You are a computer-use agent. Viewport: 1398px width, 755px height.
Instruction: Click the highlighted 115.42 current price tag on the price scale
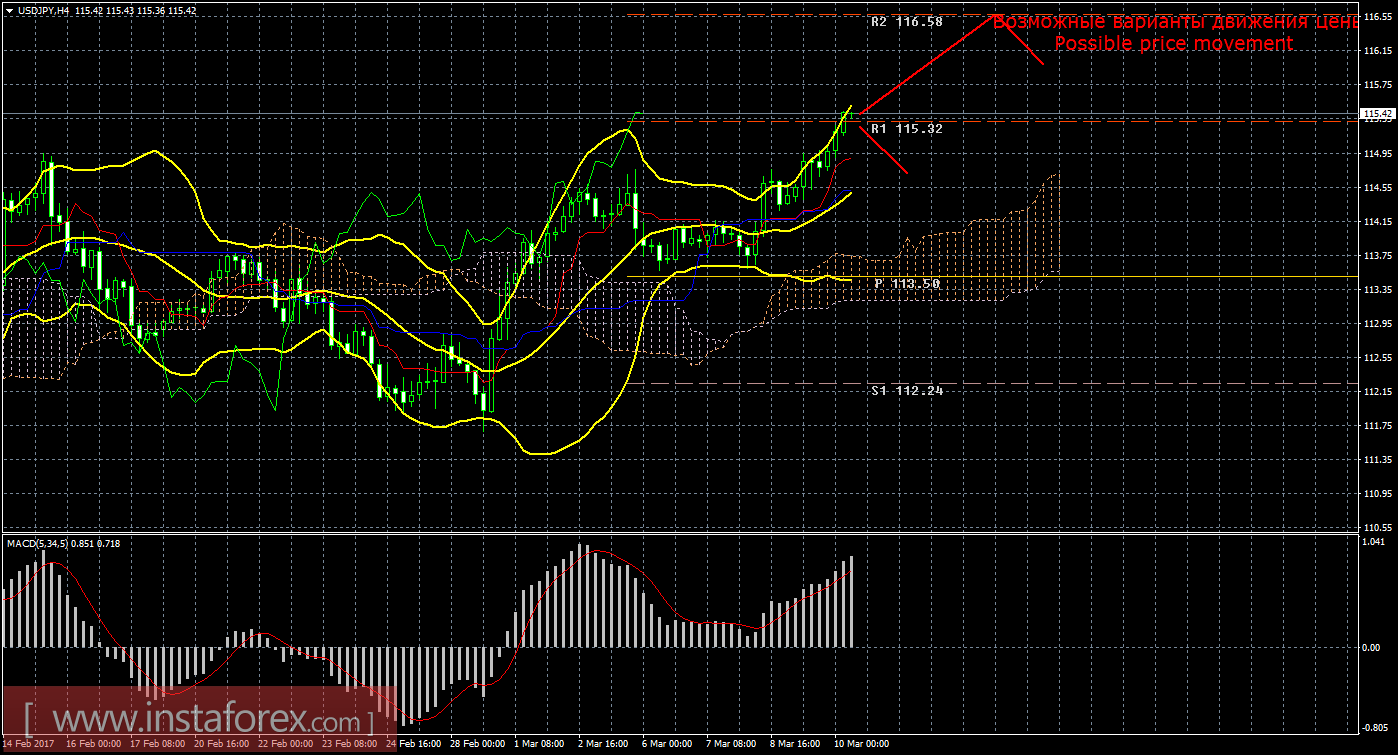pyautogui.click(x=1378, y=115)
